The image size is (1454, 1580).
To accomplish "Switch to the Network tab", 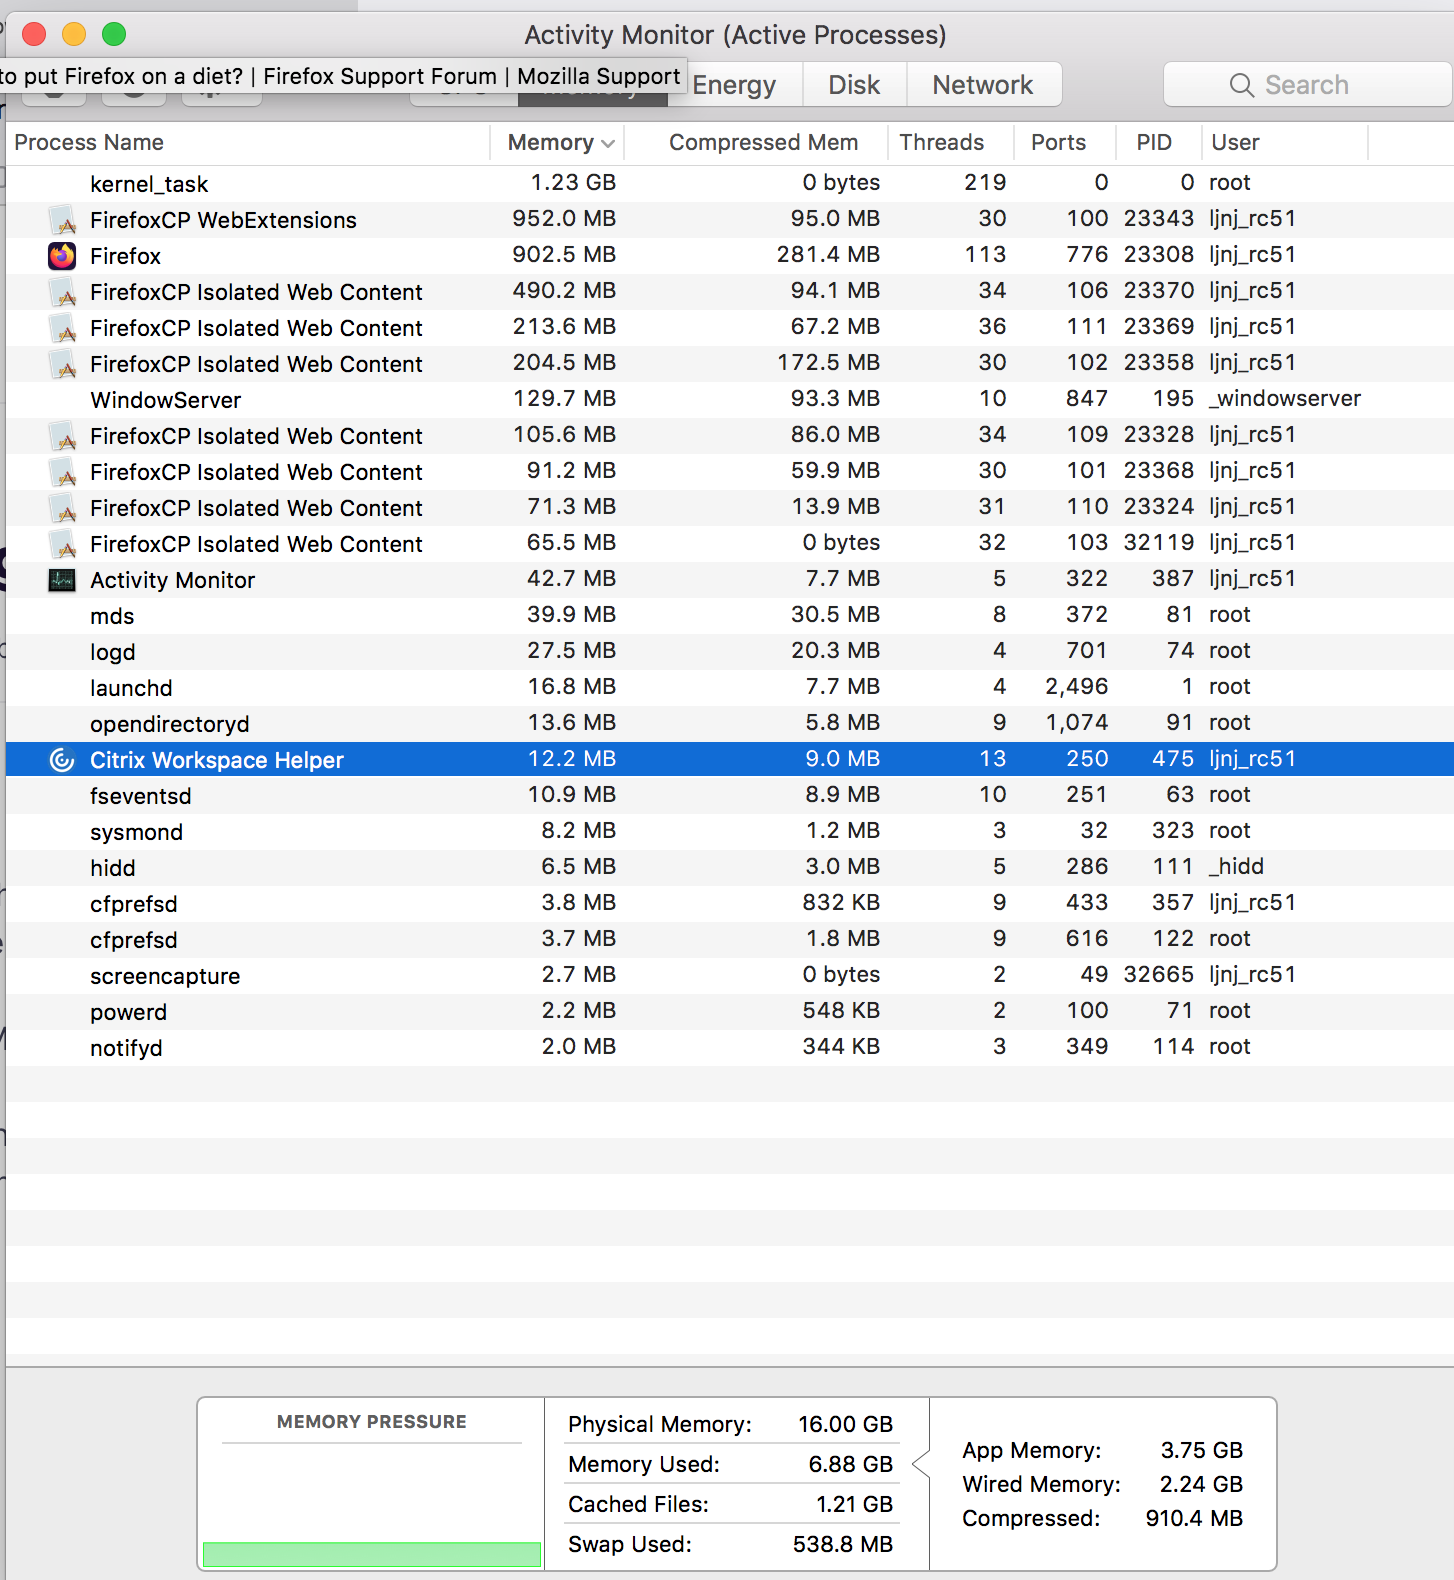I will (982, 85).
